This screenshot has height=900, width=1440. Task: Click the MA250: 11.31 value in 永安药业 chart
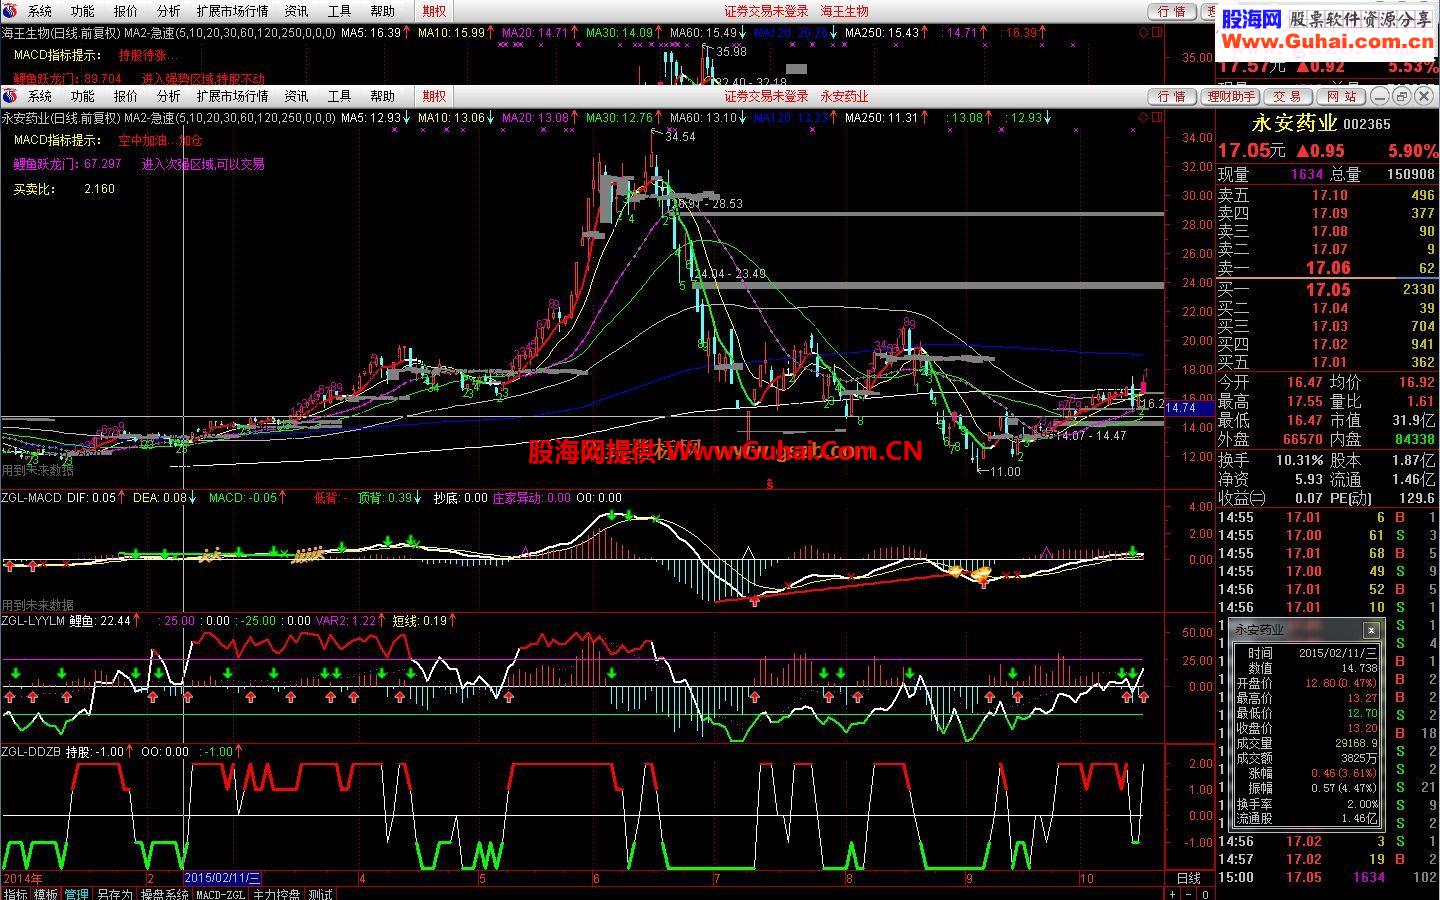(x=883, y=117)
